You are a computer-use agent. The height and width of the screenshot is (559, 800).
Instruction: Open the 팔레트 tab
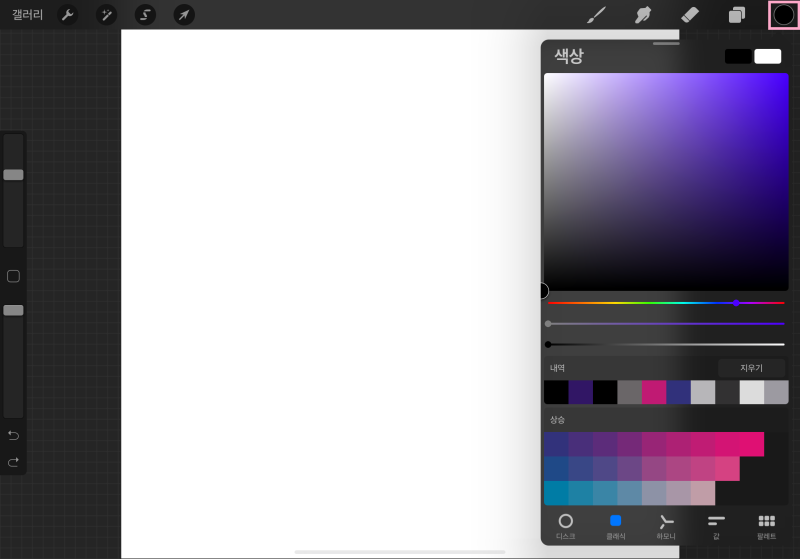coord(766,527)
